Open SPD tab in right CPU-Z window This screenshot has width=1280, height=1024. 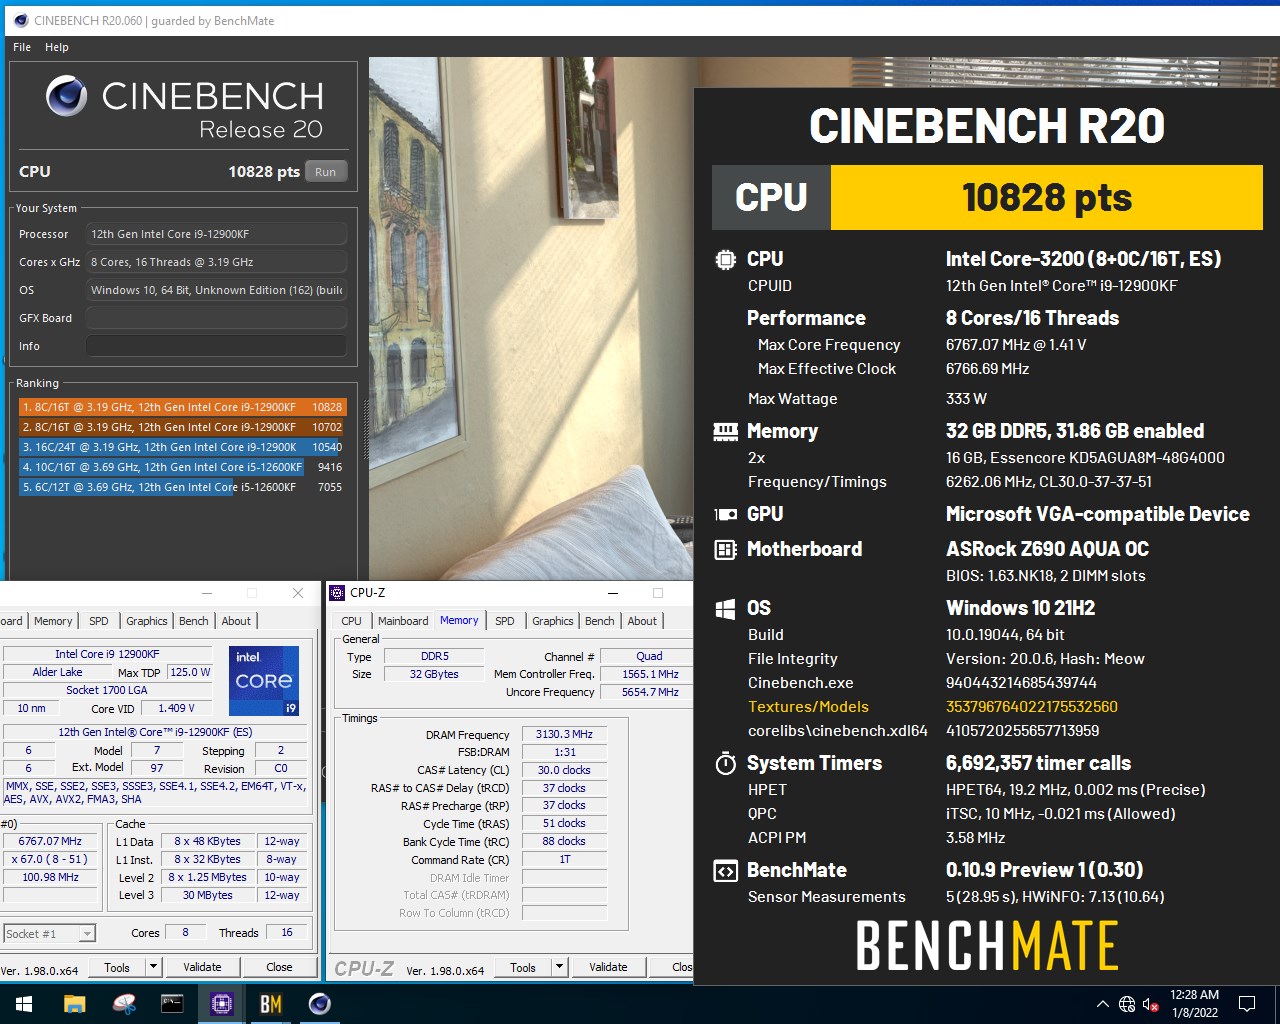505,621
